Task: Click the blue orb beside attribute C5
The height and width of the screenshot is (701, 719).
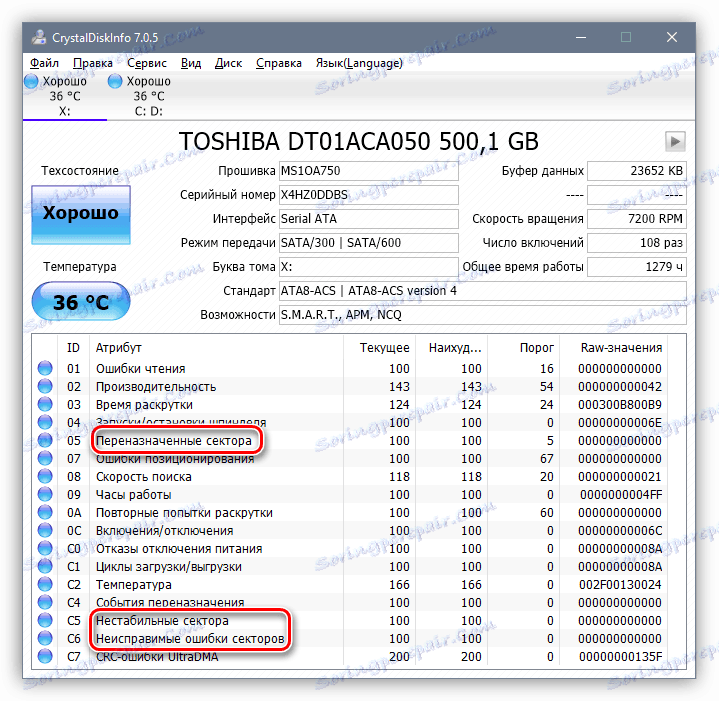Action: [45, 621]
